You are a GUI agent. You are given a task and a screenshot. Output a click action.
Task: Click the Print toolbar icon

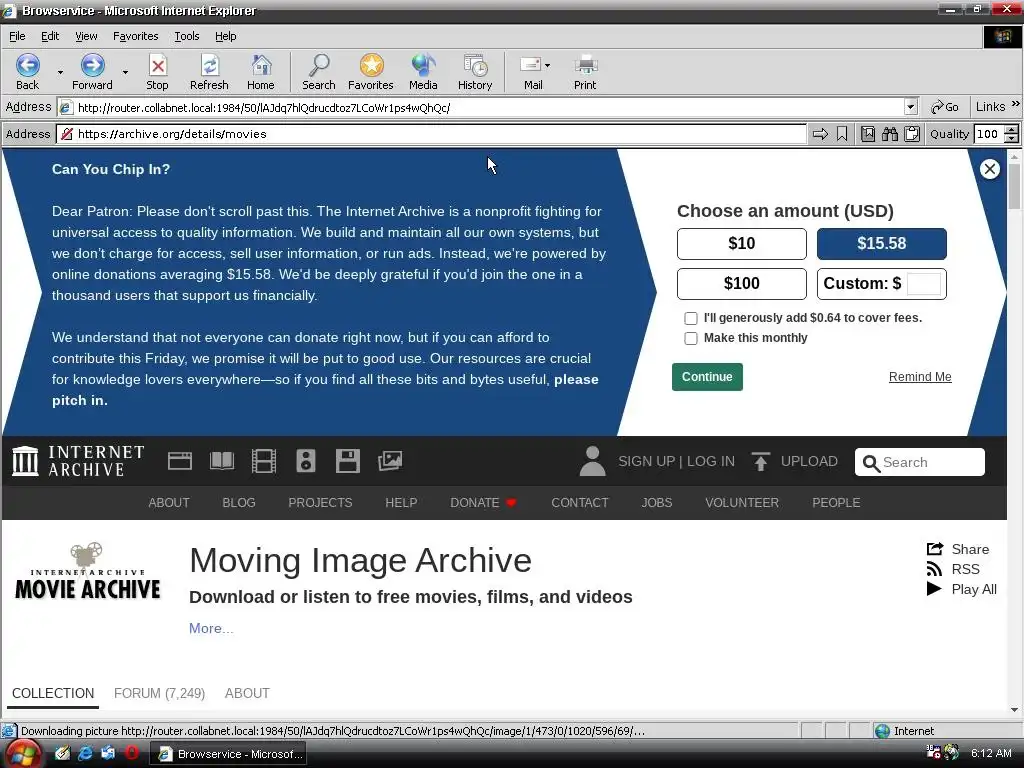585,72
